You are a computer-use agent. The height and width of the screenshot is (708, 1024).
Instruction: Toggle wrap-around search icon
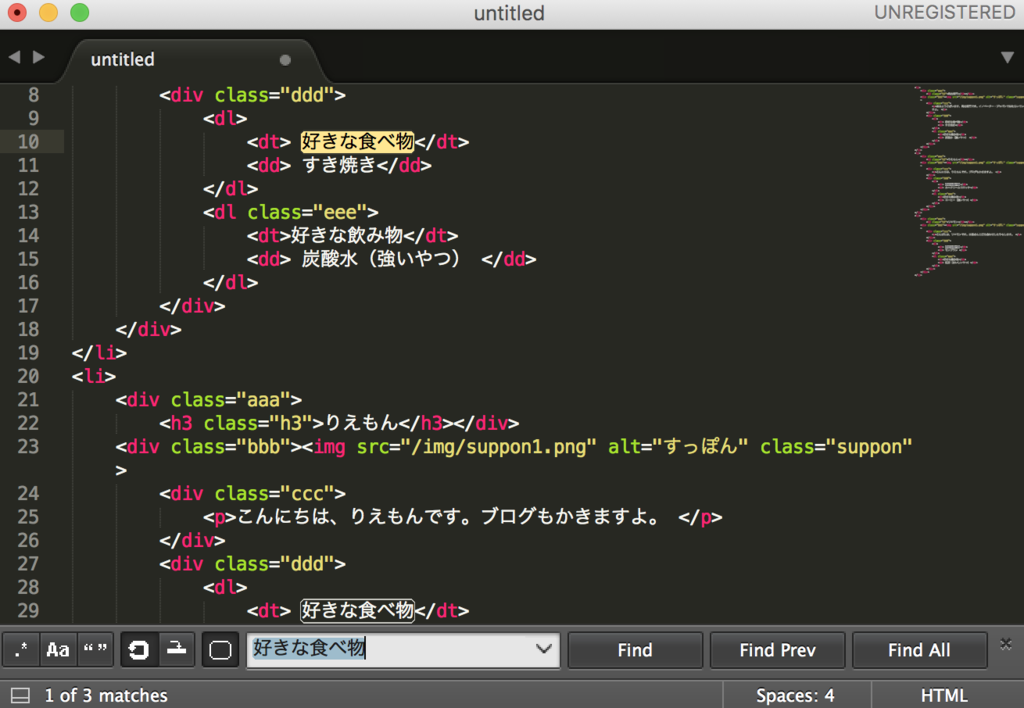pyautogui.click(x=139, y=650)
